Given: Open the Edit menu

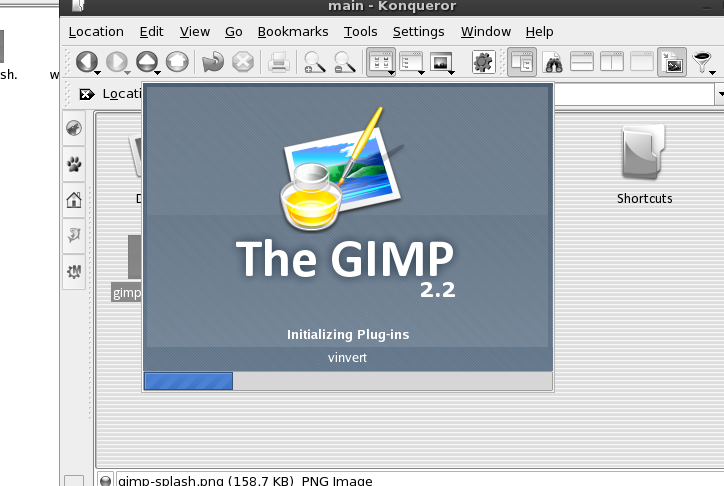Looking at the screenshot, I should pos(151,31).
